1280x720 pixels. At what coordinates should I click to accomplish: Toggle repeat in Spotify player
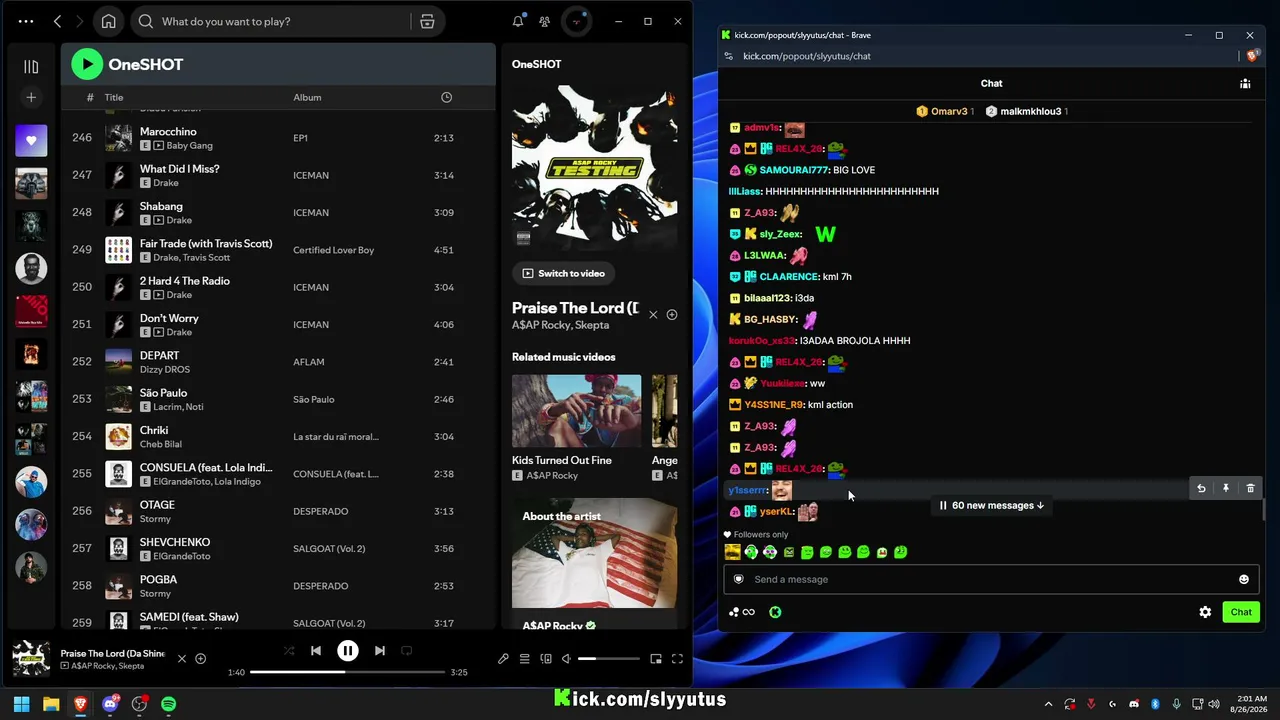click(407, 650)
